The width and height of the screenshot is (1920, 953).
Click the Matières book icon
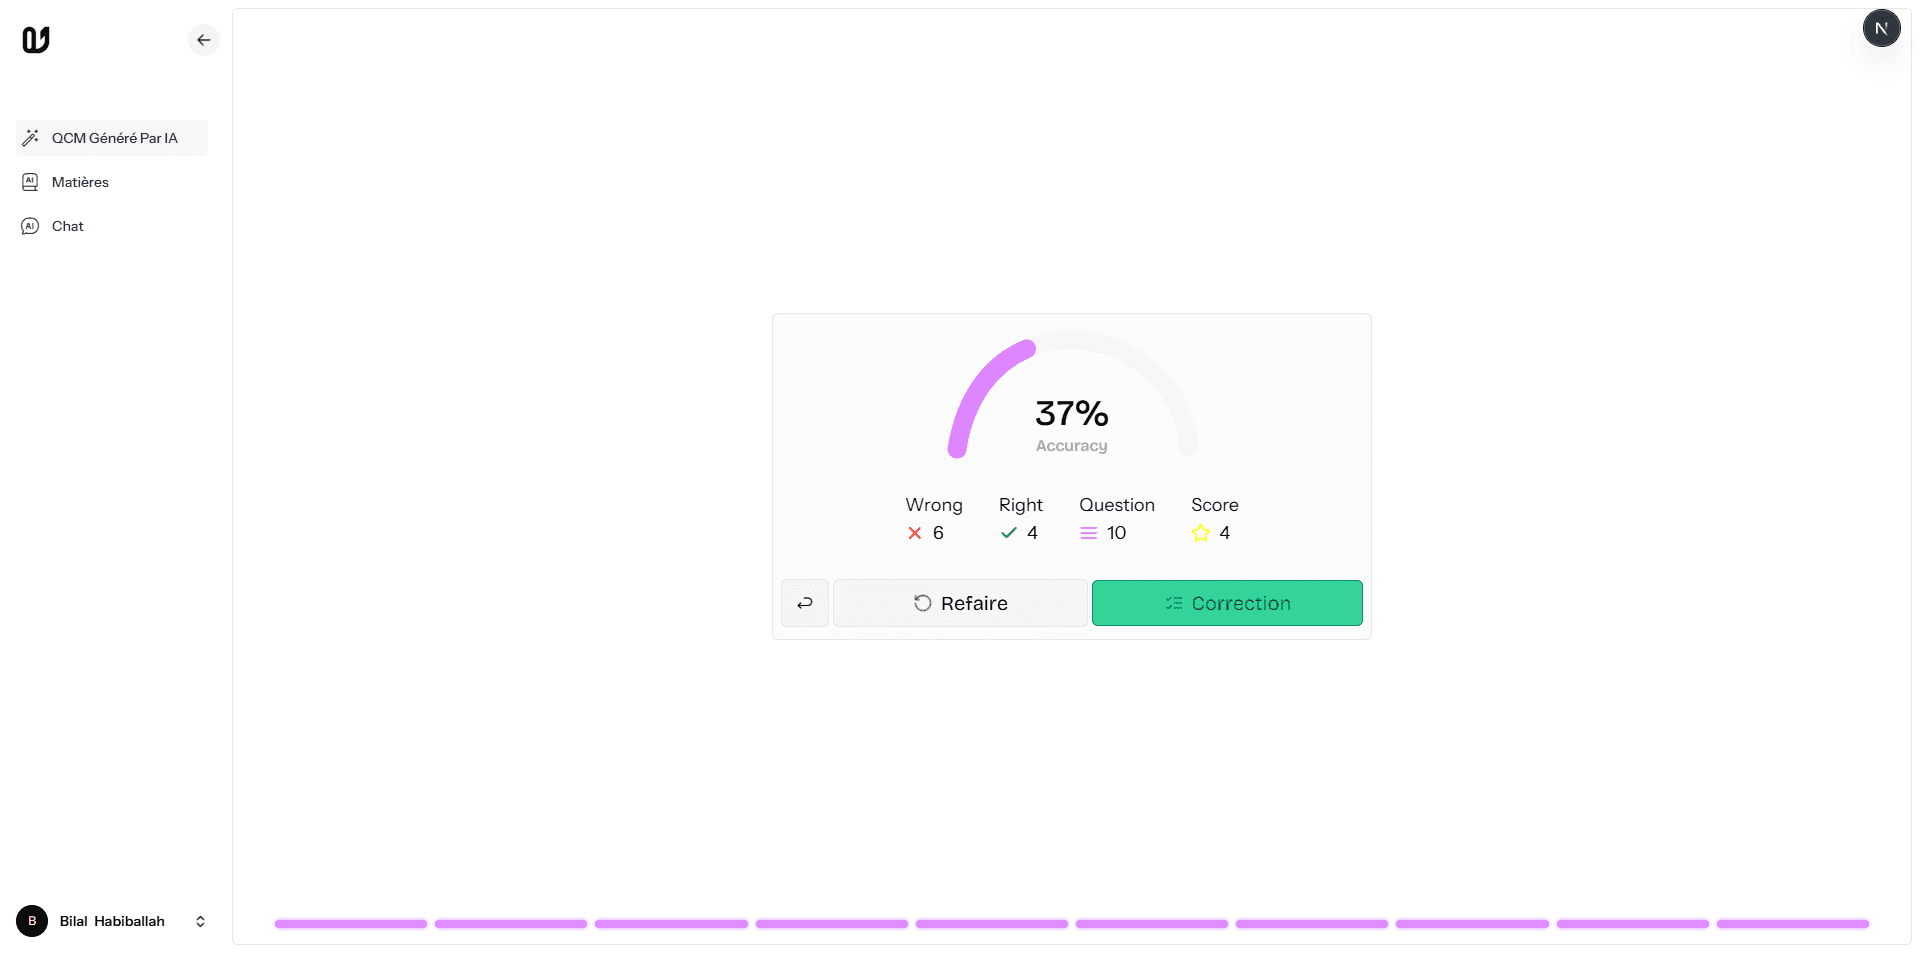(31, 182)
